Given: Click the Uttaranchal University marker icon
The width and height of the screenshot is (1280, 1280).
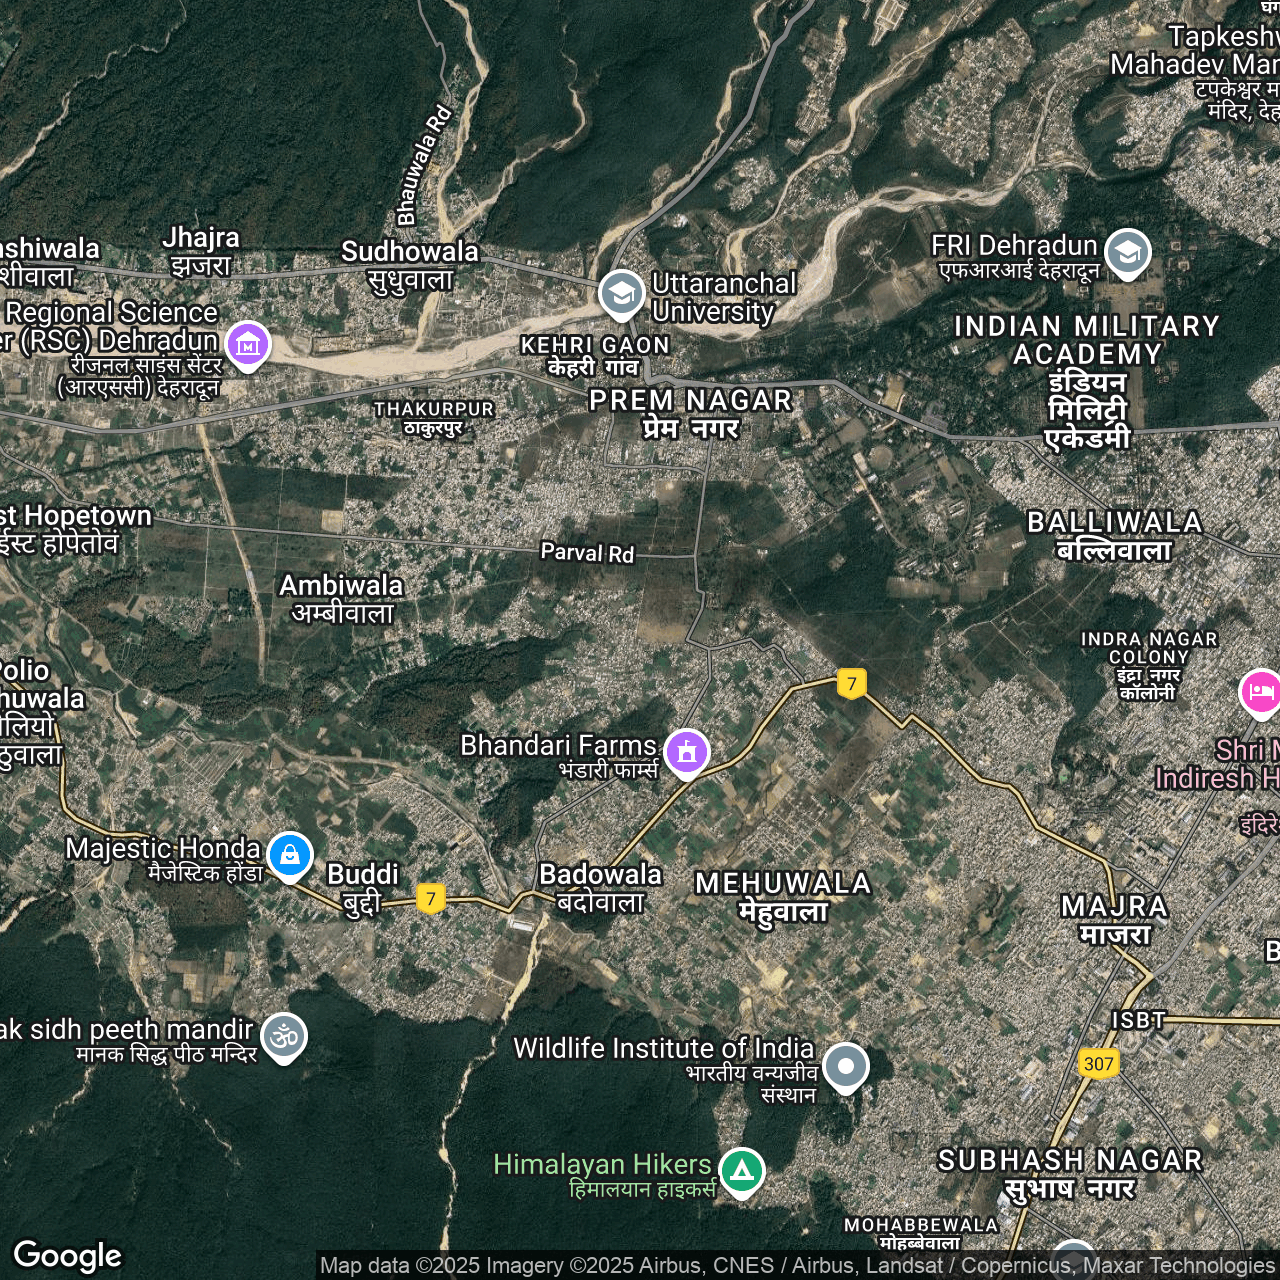Looking at the screenshot, I should pyautogui.click(x=621, y=294).
